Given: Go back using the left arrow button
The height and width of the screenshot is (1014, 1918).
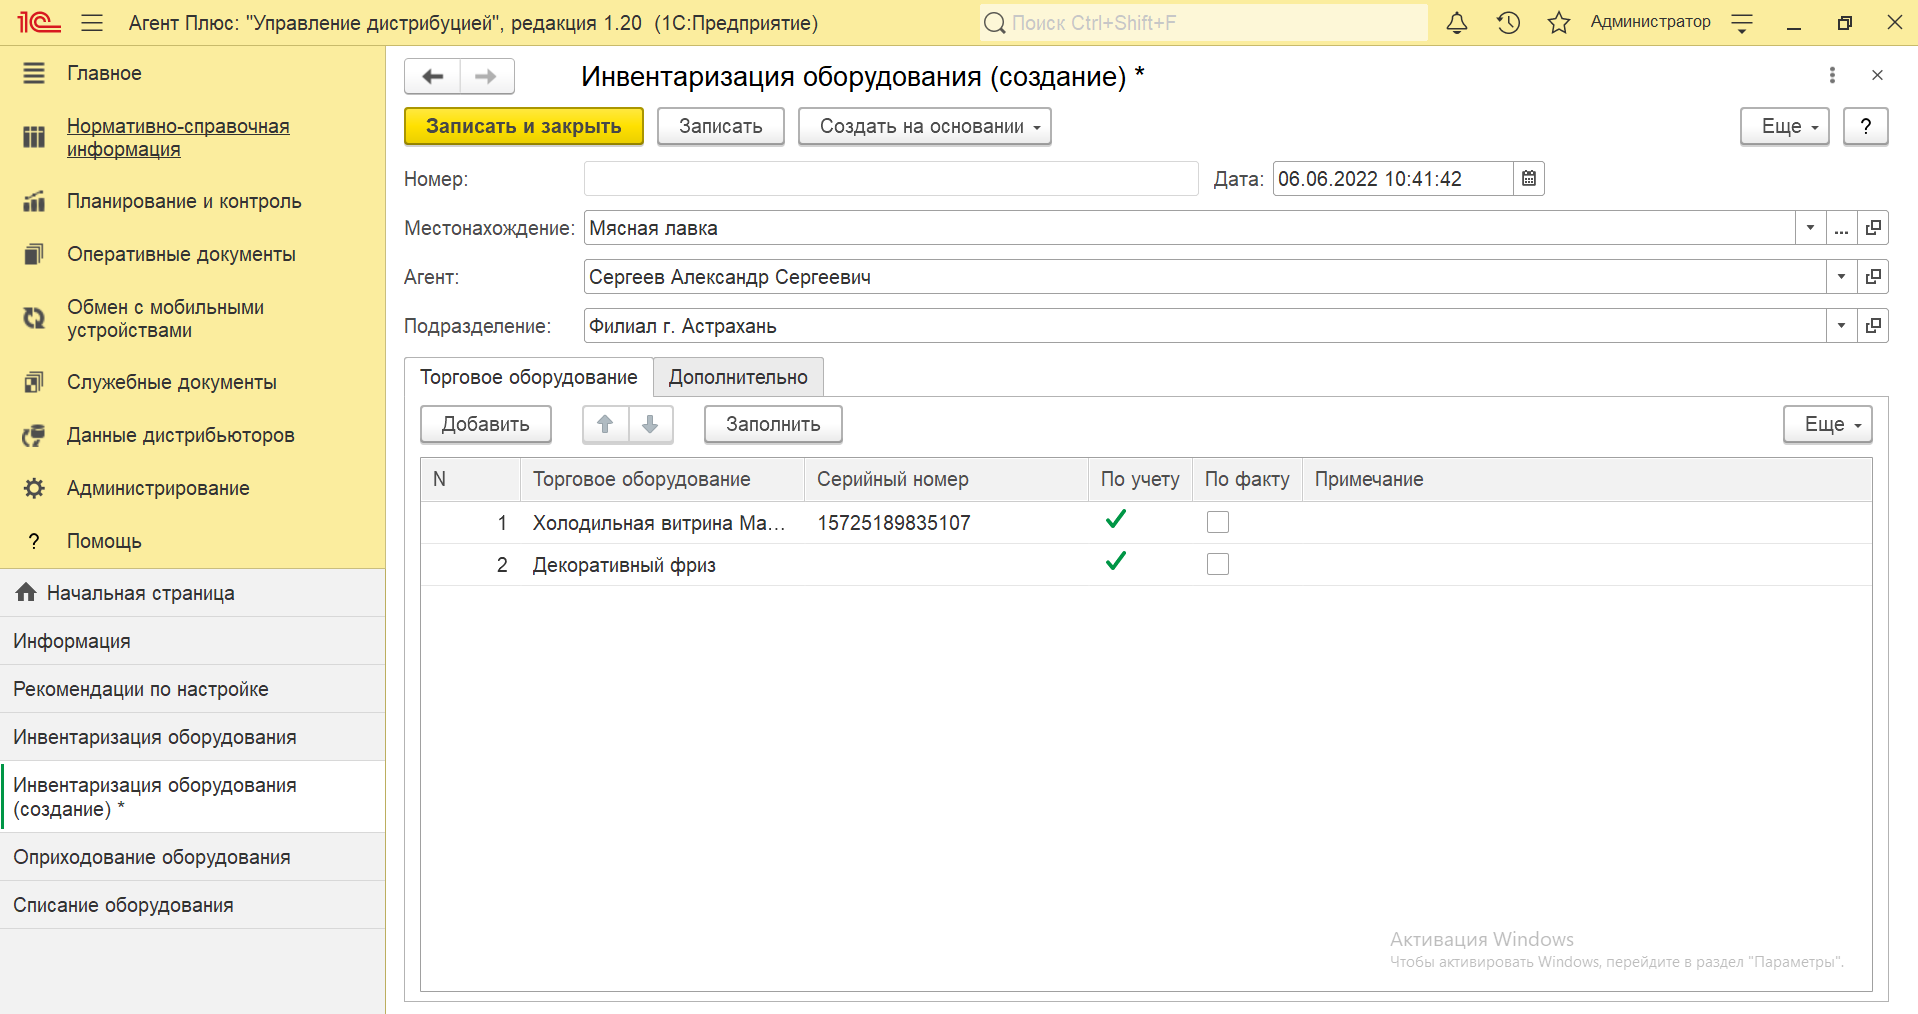Looking at the screenshot, I should click(x=433, y=76).
